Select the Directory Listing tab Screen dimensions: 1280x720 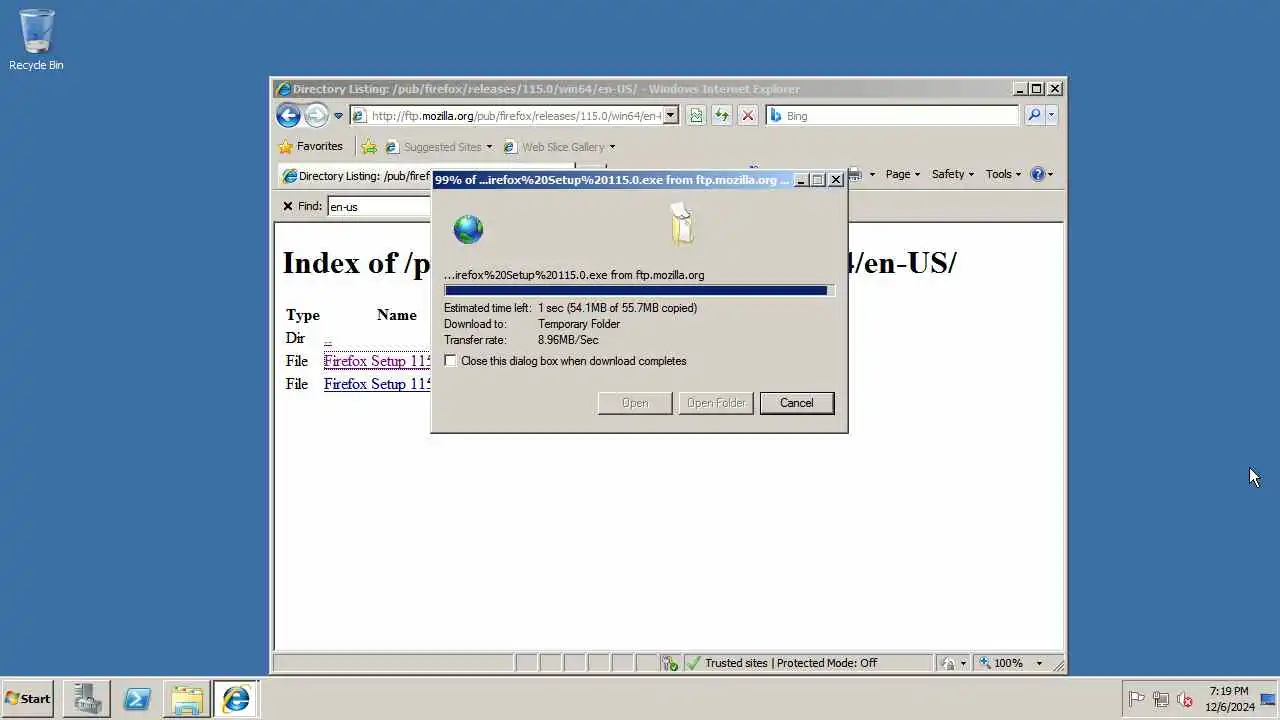click(355, 176)
